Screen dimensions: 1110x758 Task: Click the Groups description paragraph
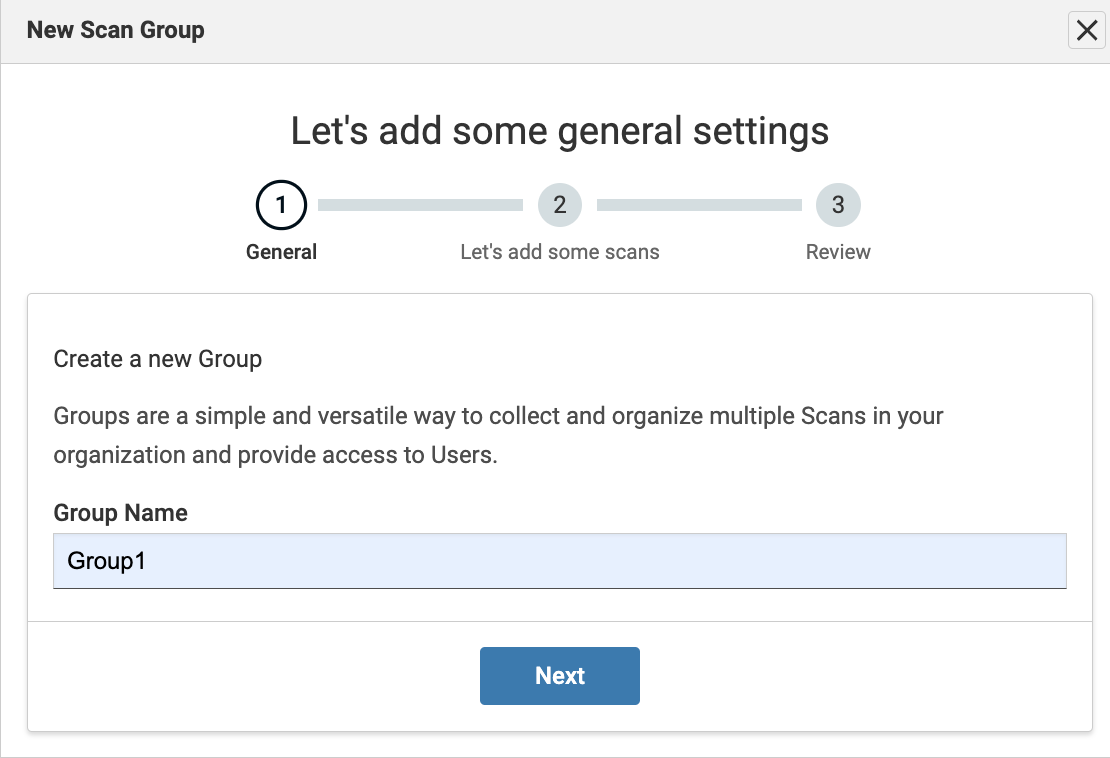(497, 435)
